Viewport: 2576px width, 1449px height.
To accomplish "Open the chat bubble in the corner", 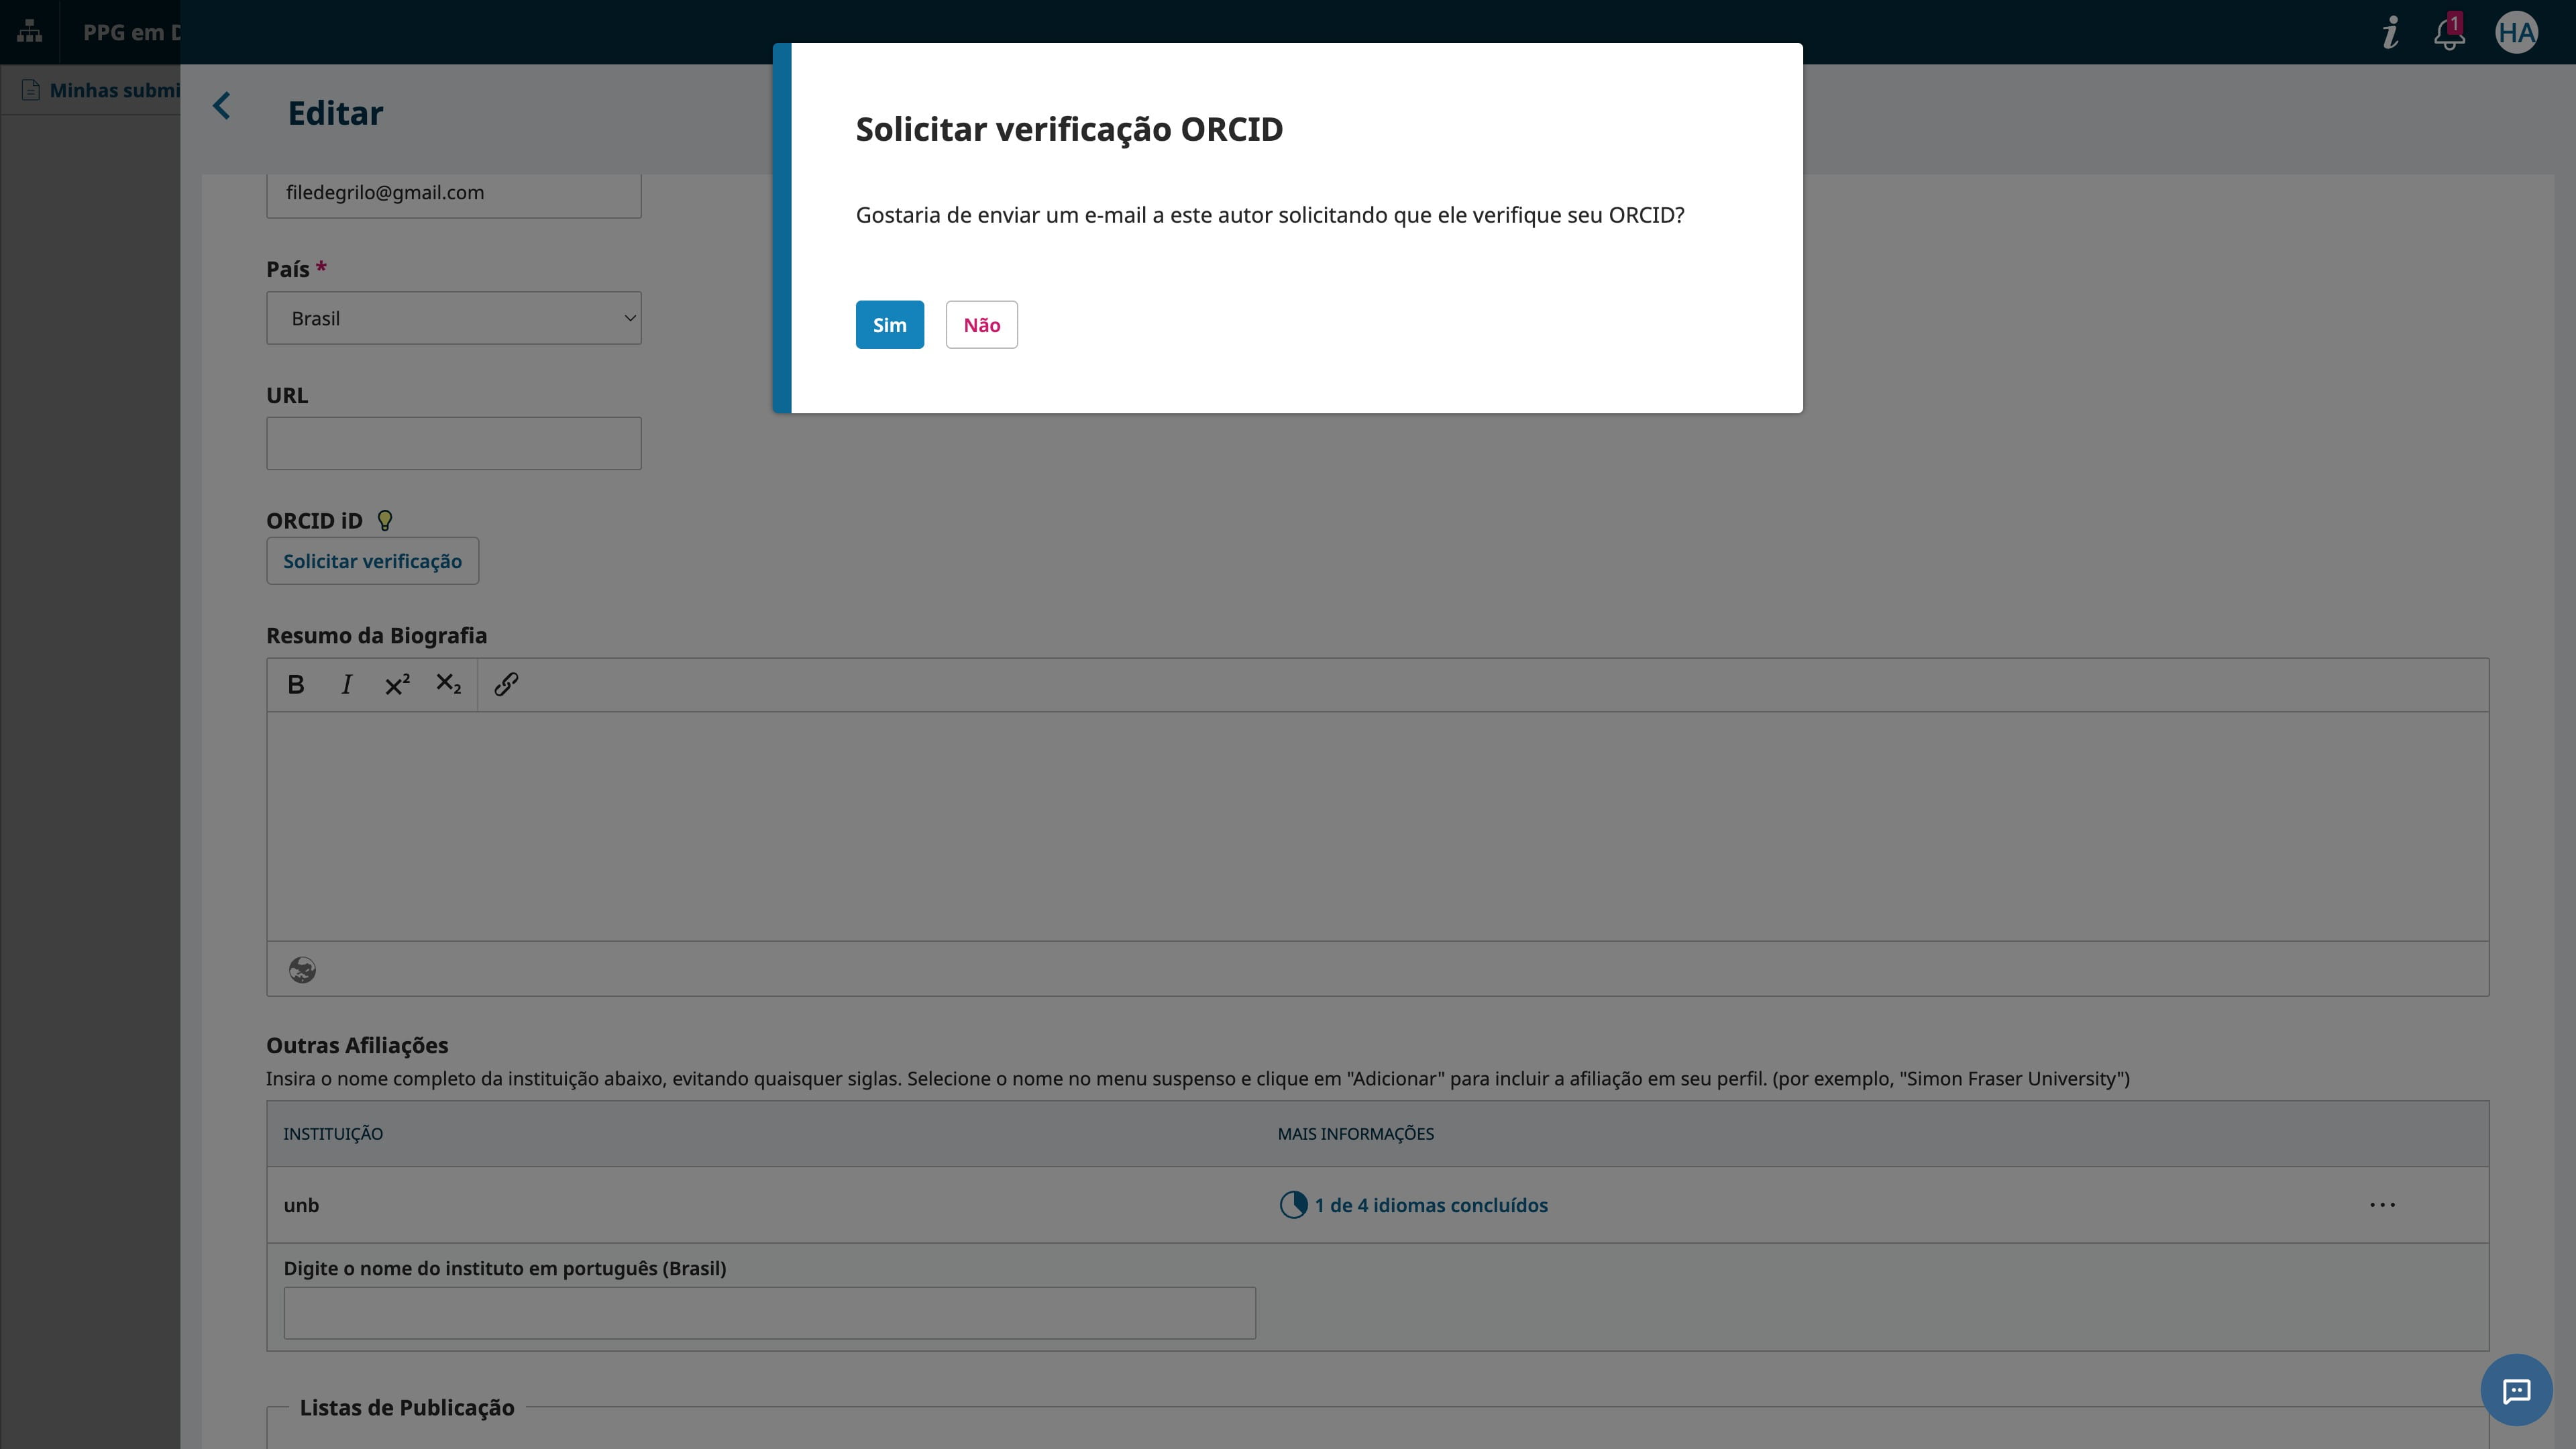I will point(2517,1390).
